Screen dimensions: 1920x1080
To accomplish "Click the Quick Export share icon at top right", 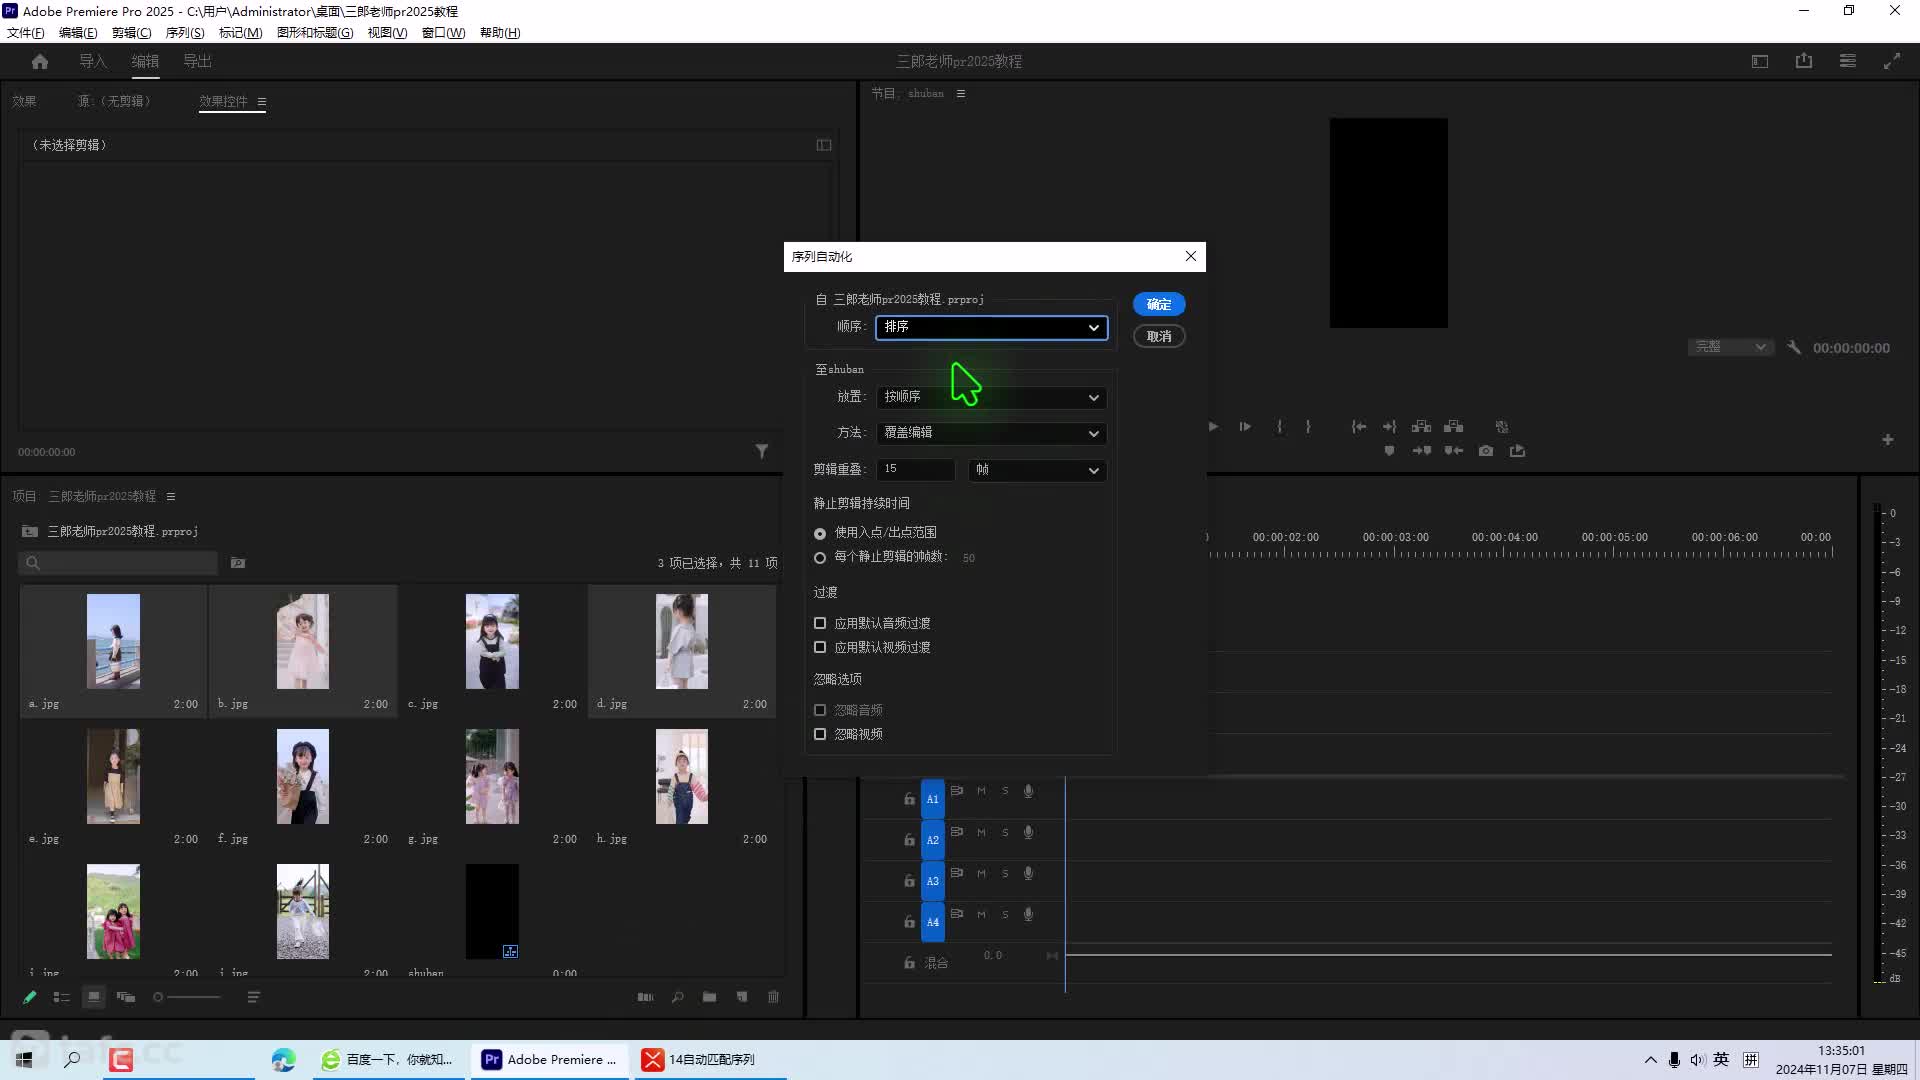I will tap(1804, 61).
